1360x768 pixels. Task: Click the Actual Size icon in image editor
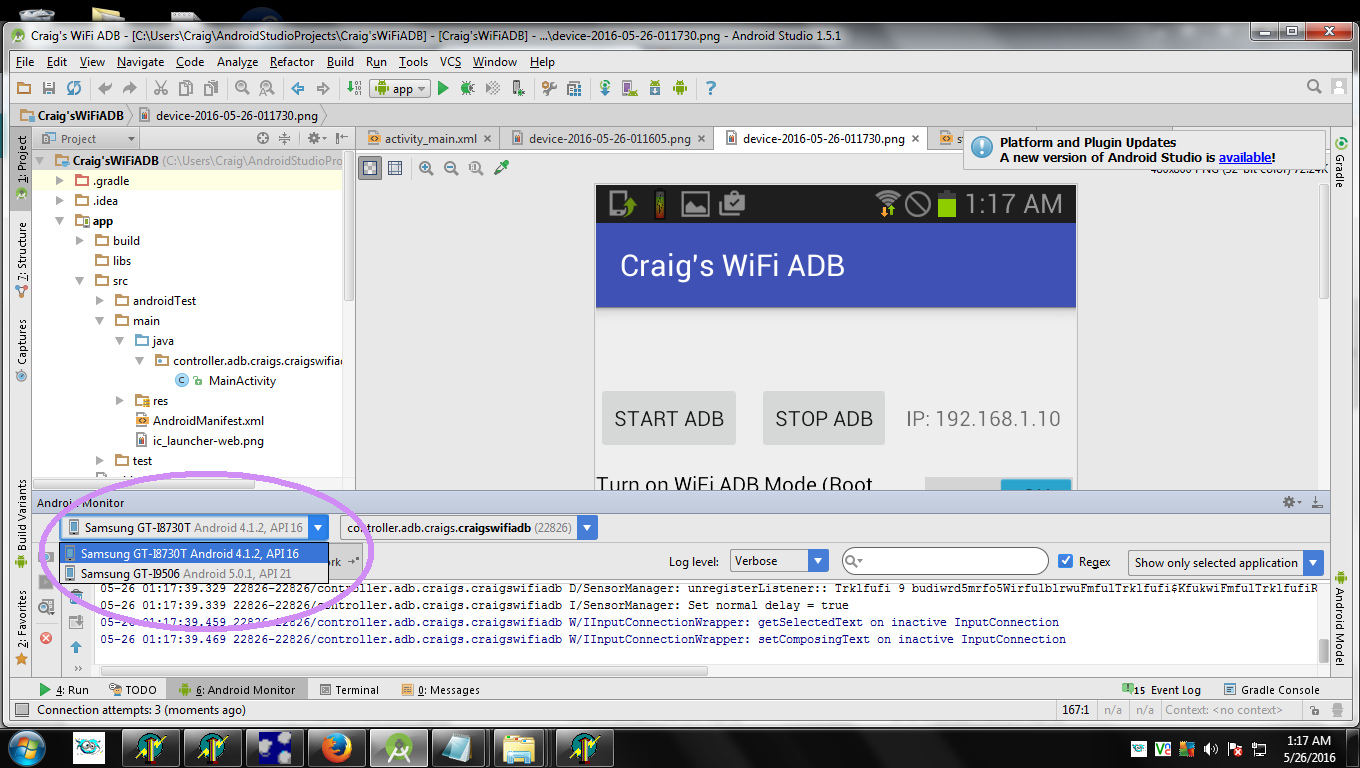pyautogui.click(x=476, y=168)
